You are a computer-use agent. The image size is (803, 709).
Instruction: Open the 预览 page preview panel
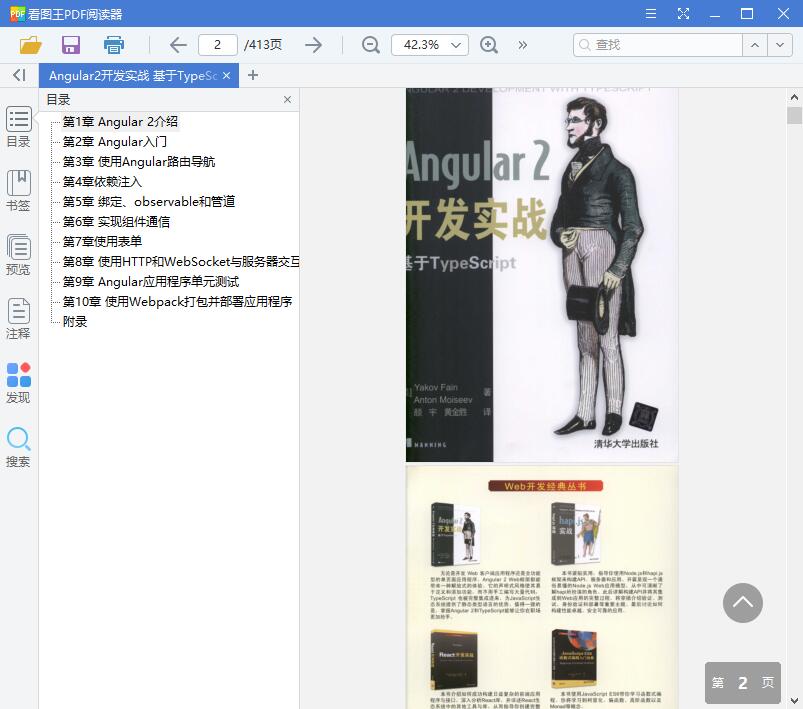18,255
